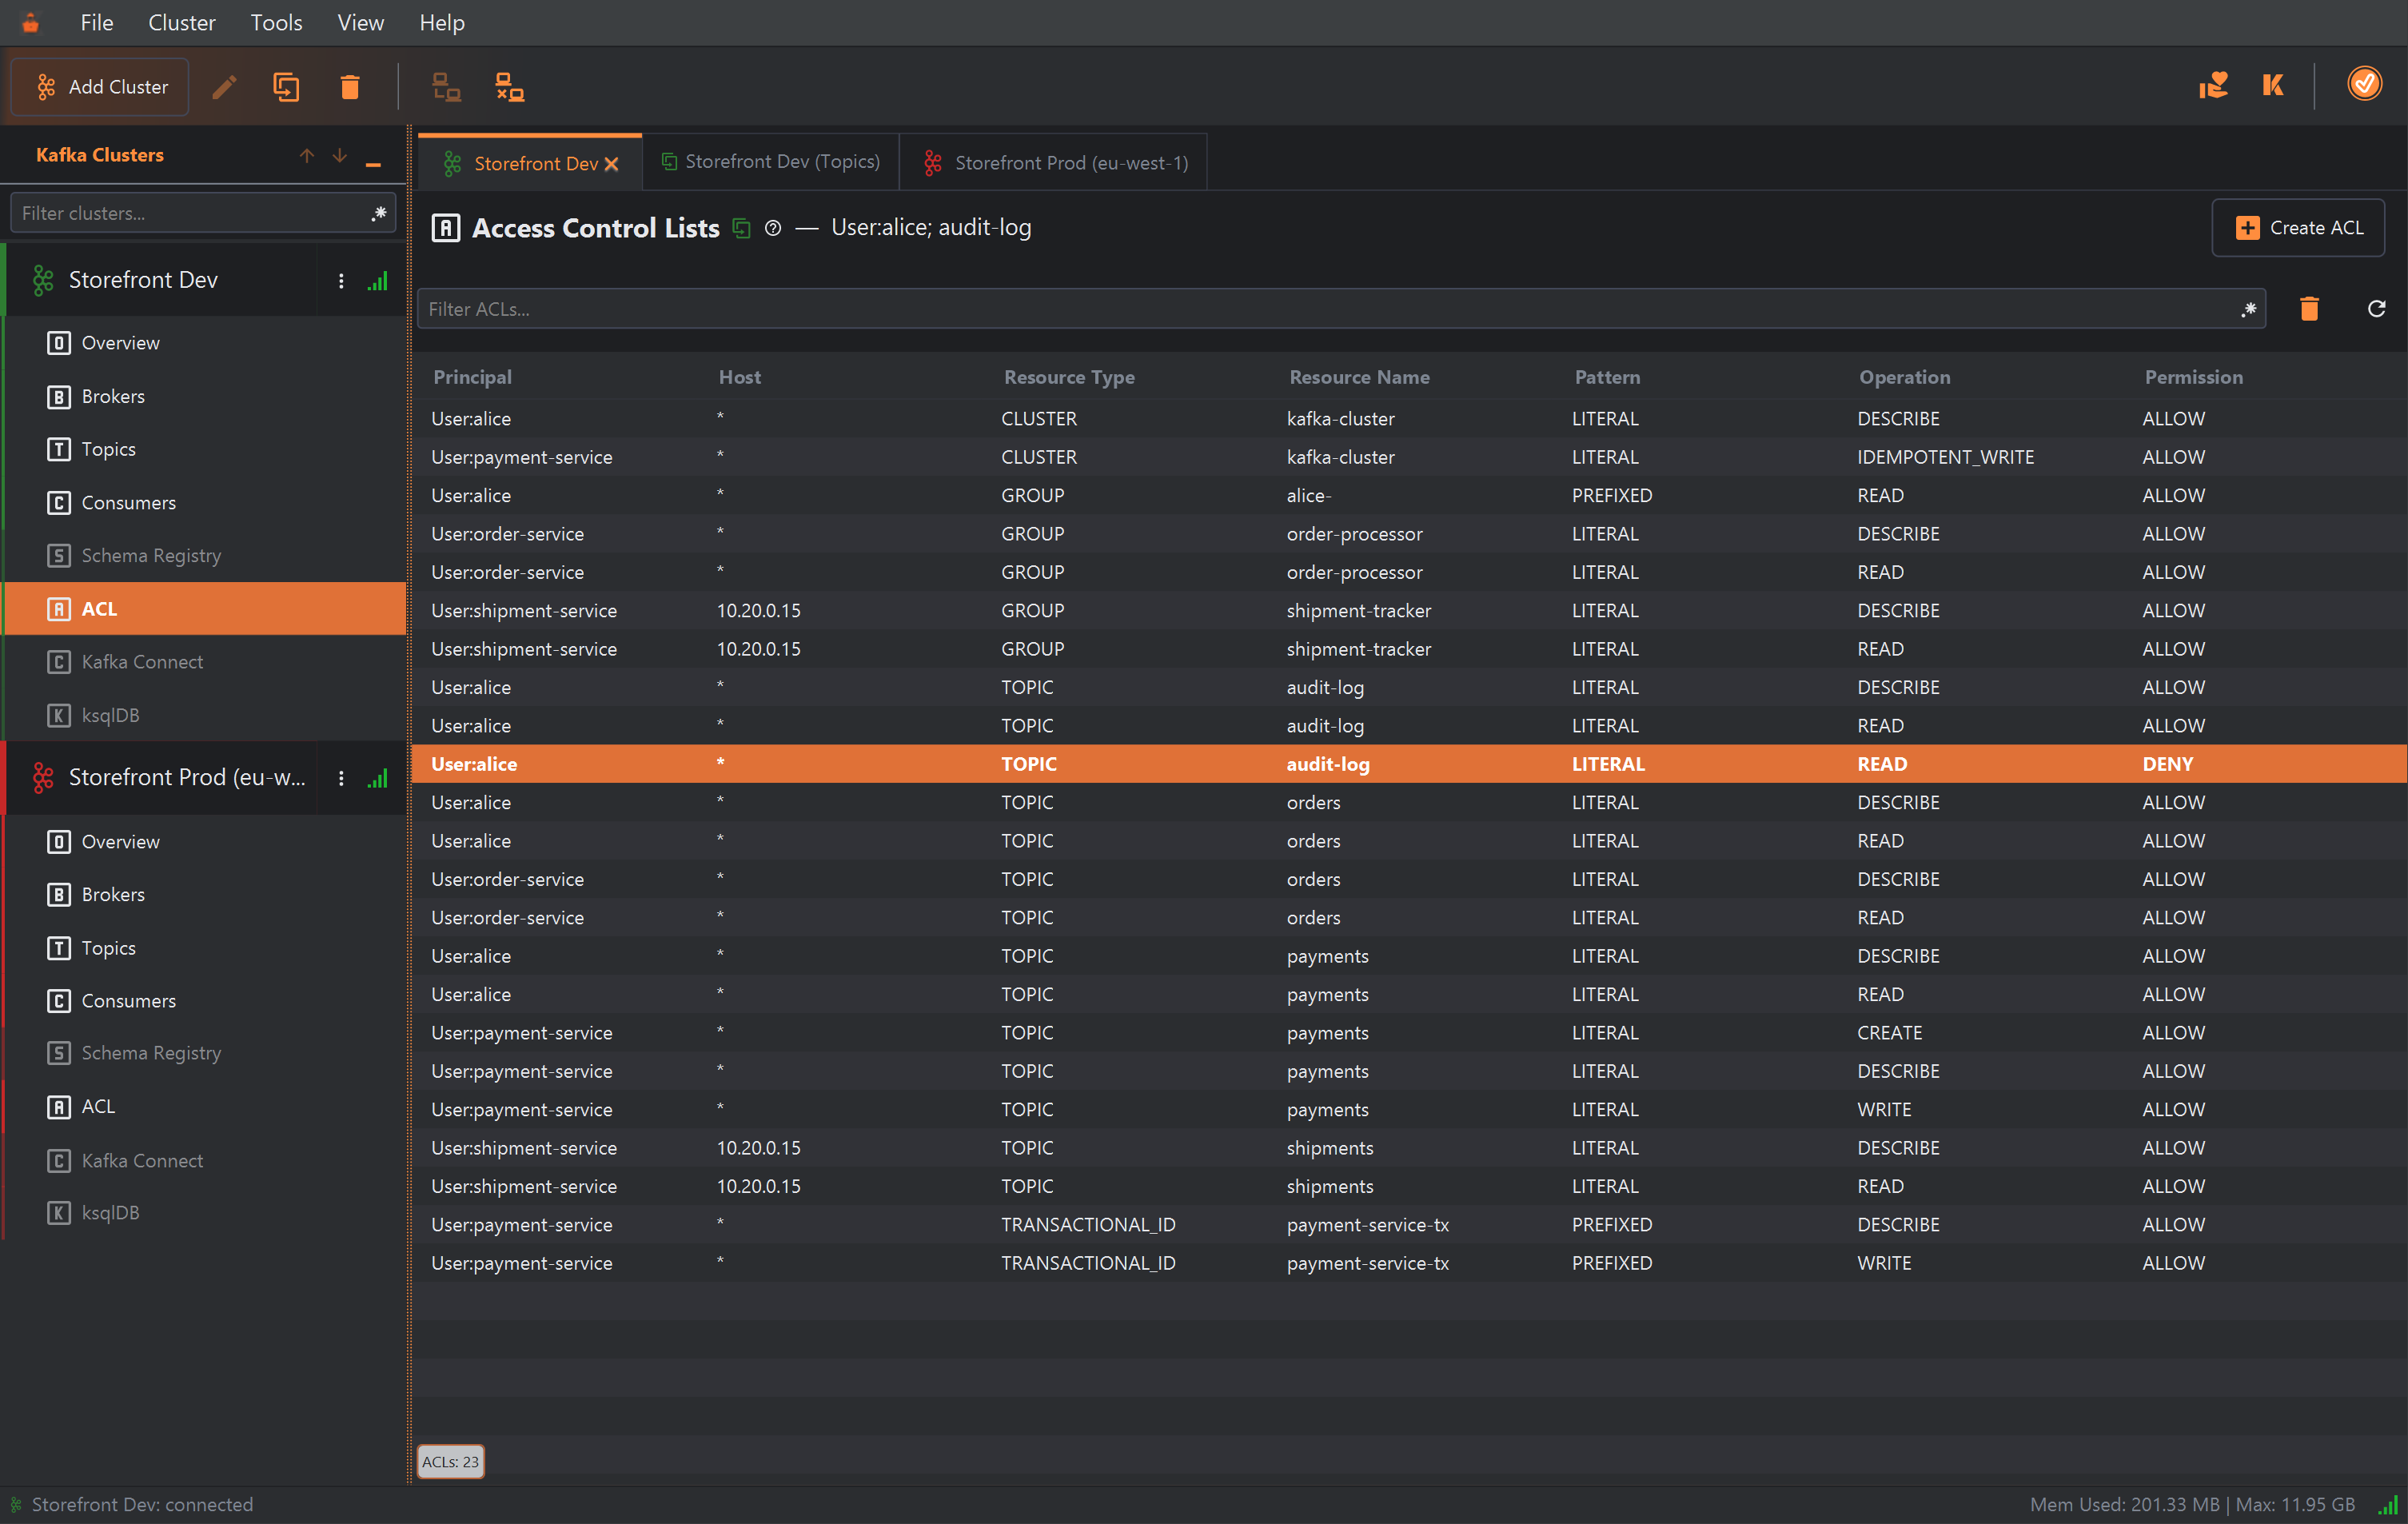Click the Add Cluster button
2408x1524 pixels.
(x=100, y=87)
